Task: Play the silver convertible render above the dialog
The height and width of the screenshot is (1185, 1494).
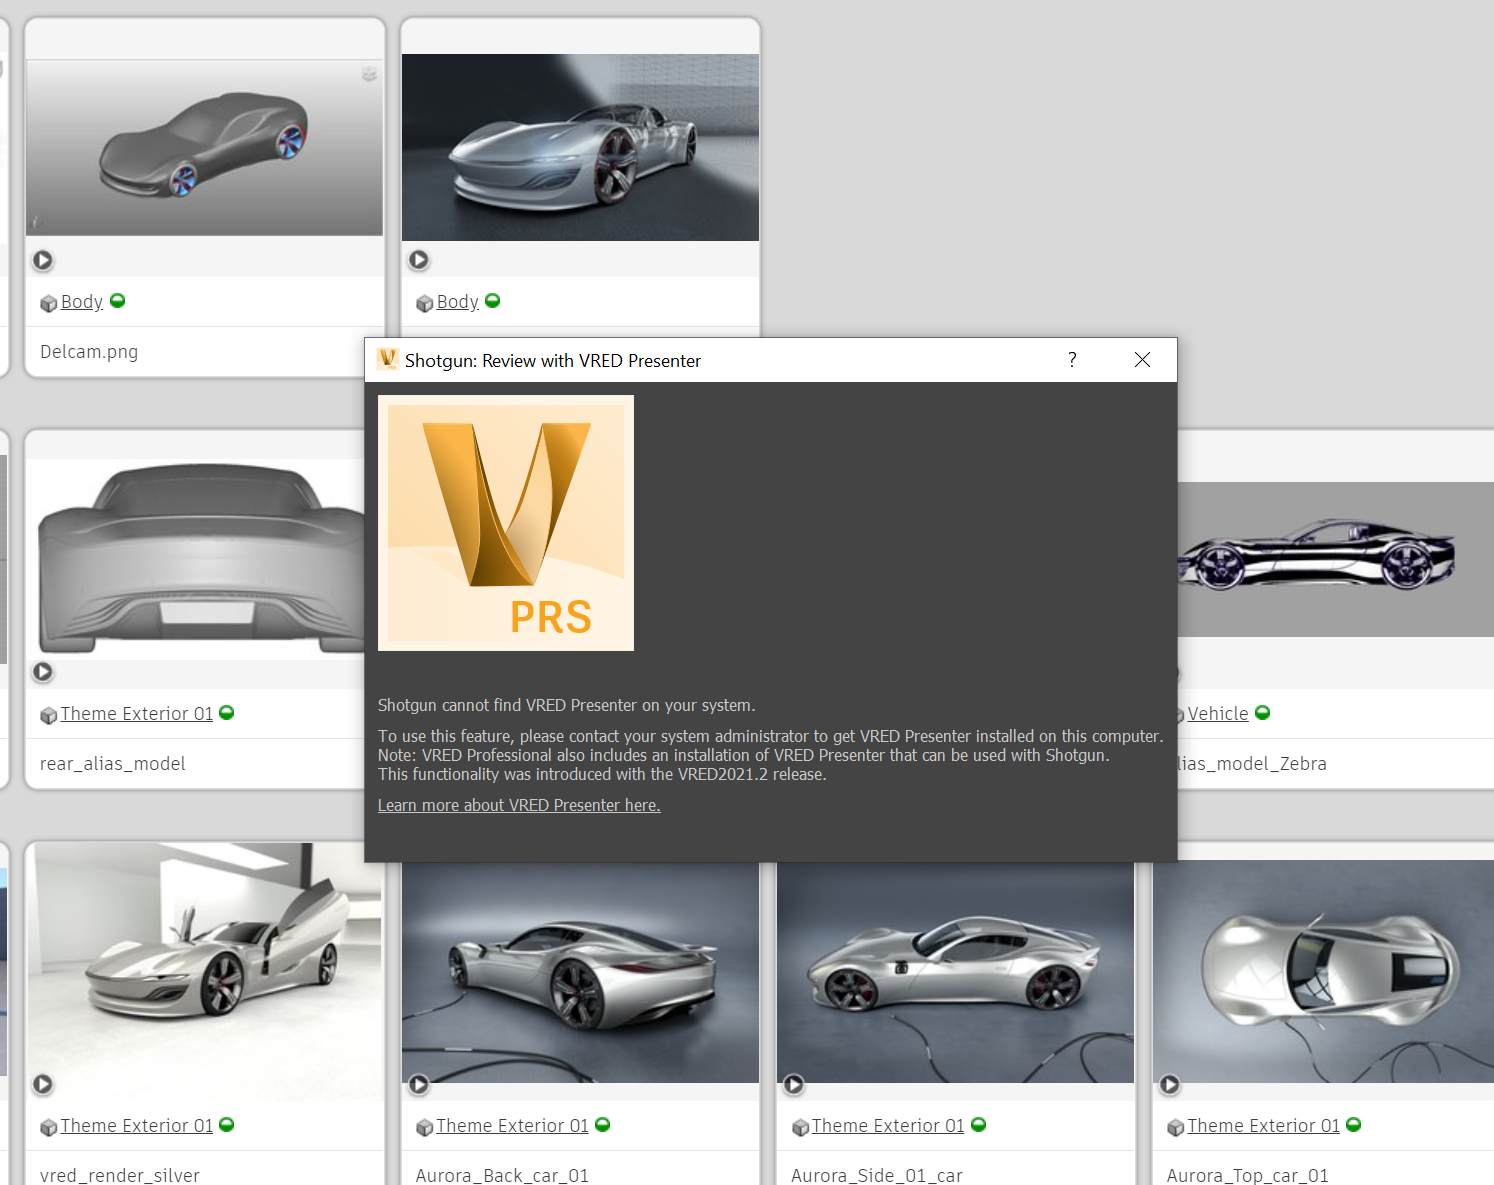Action: coord(419,260)
